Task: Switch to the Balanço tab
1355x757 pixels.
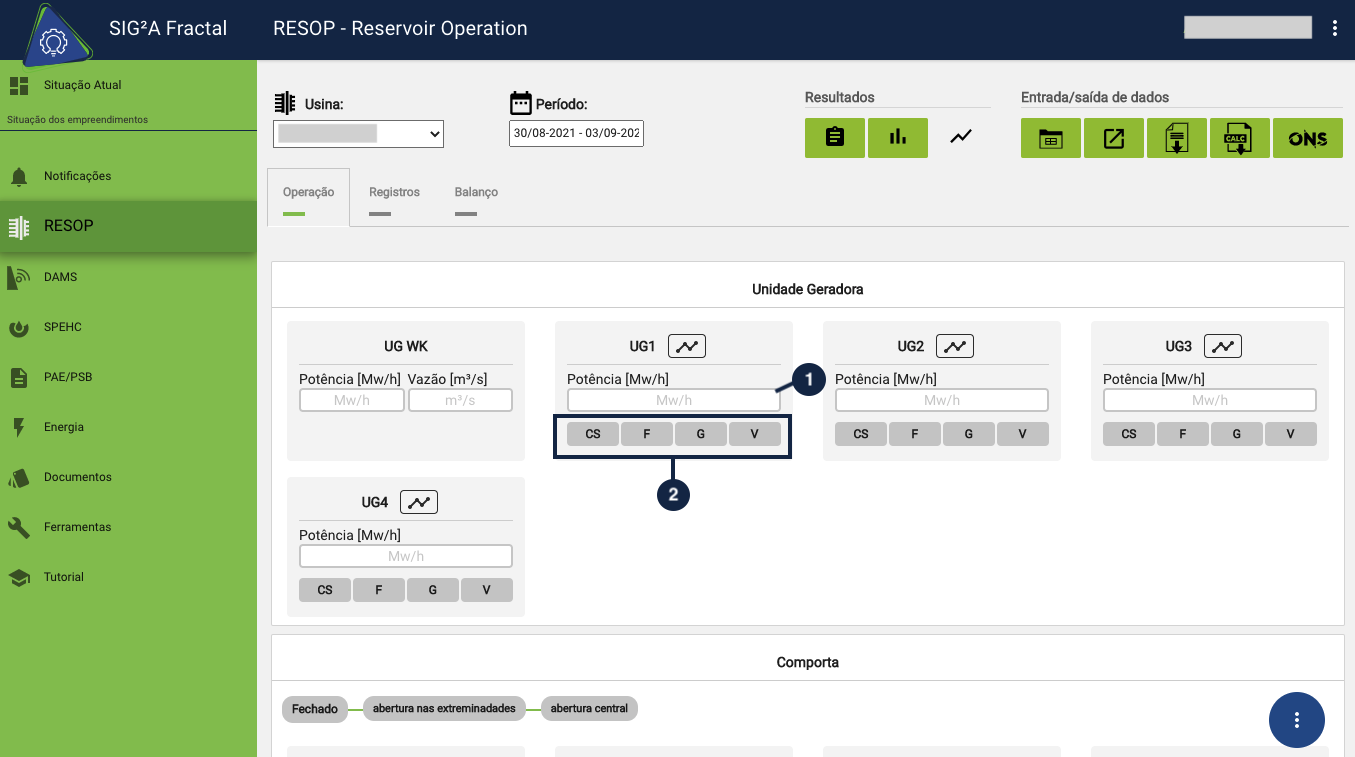Action: tap(476, 192)
